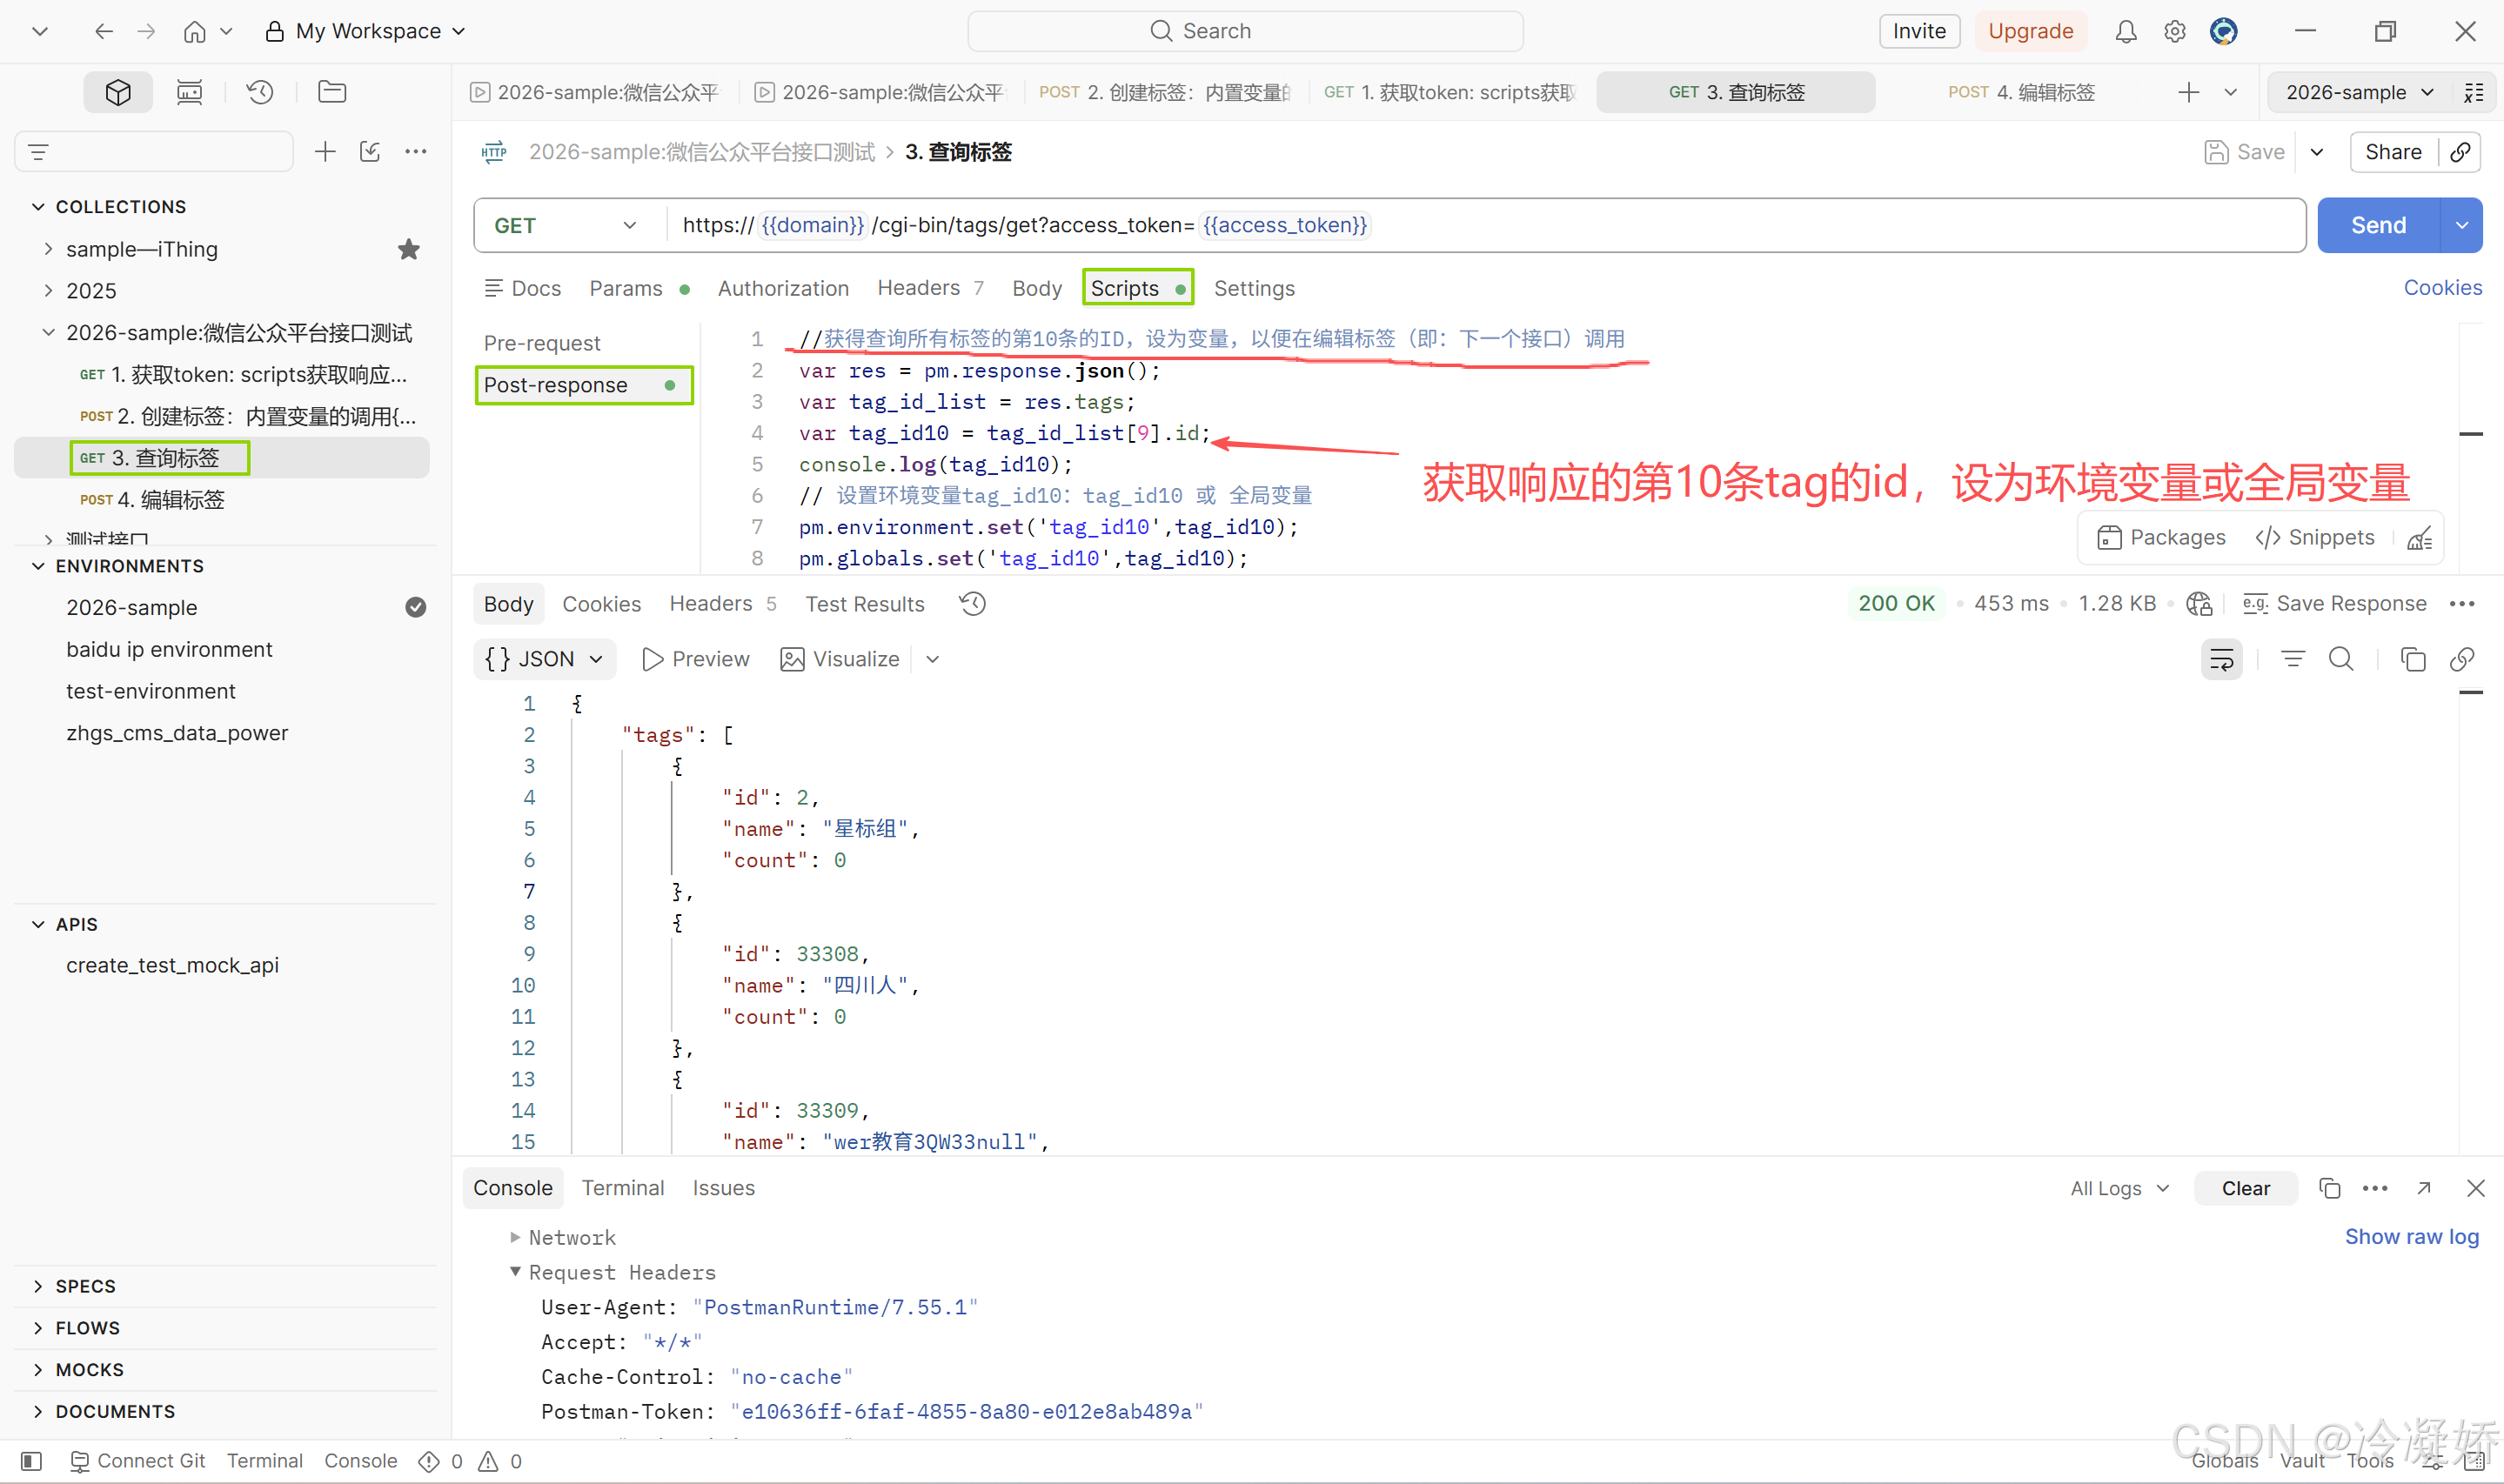The height and width of the screenshot is (1484, 2504).
Task: Switch to the Terminal tab in console
Action: [622, 1188]
